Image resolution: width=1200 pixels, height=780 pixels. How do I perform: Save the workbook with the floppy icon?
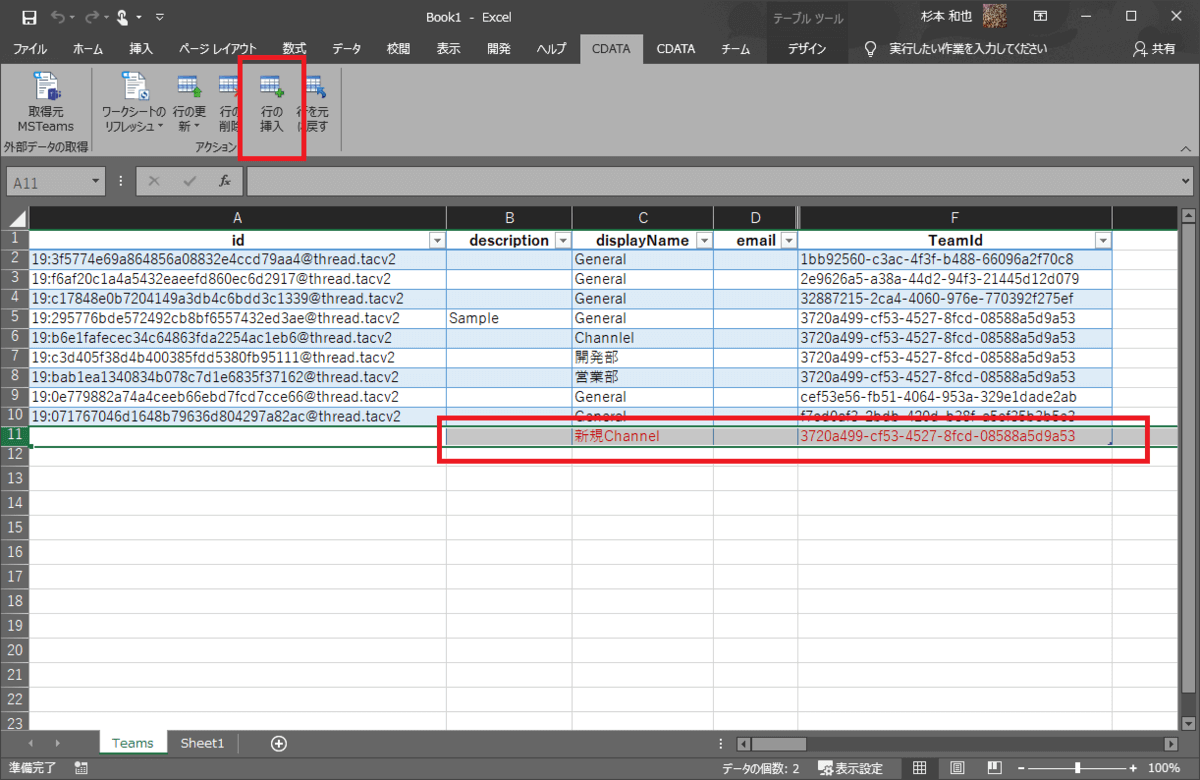(29, 17)
